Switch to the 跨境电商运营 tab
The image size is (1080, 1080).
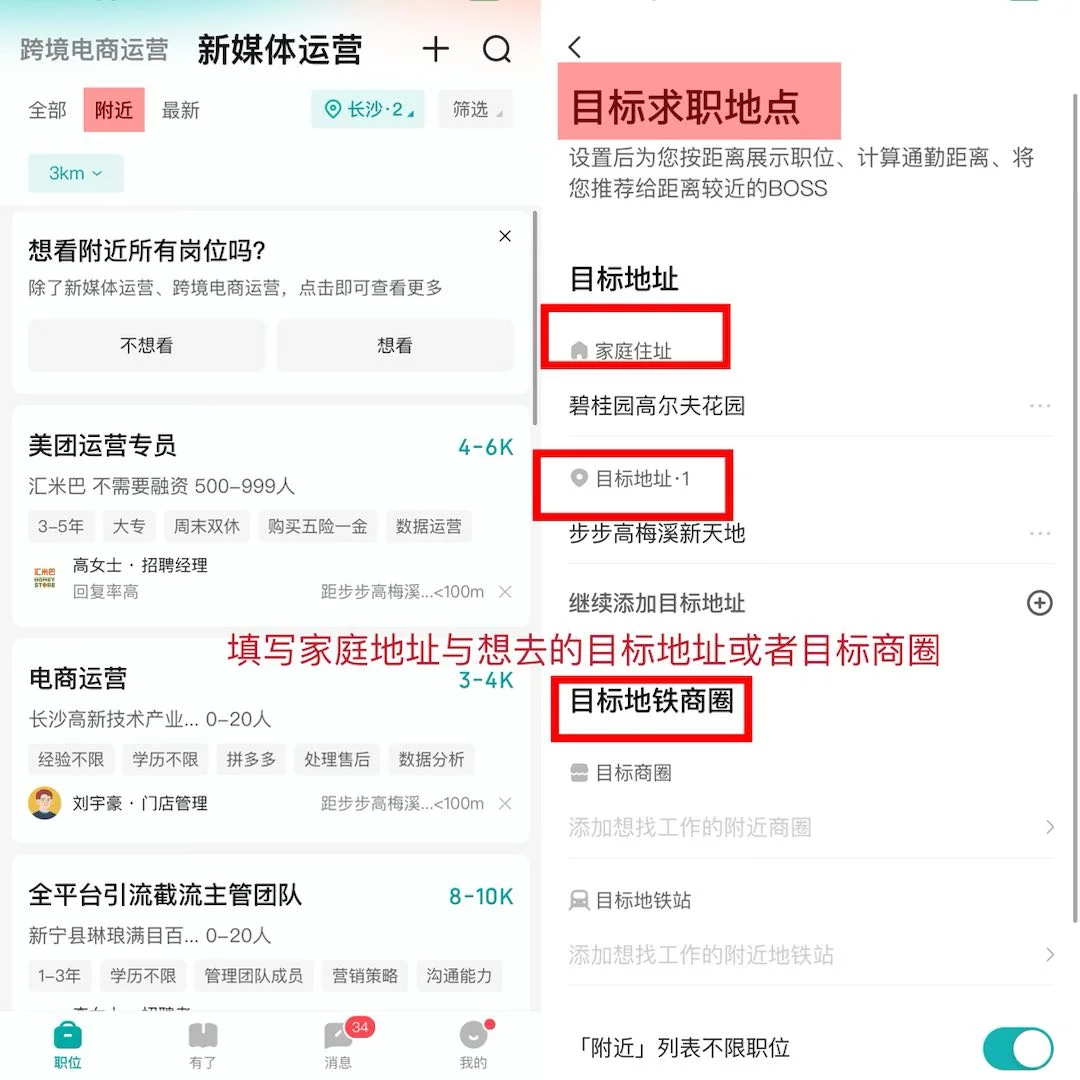pos(94,50)
